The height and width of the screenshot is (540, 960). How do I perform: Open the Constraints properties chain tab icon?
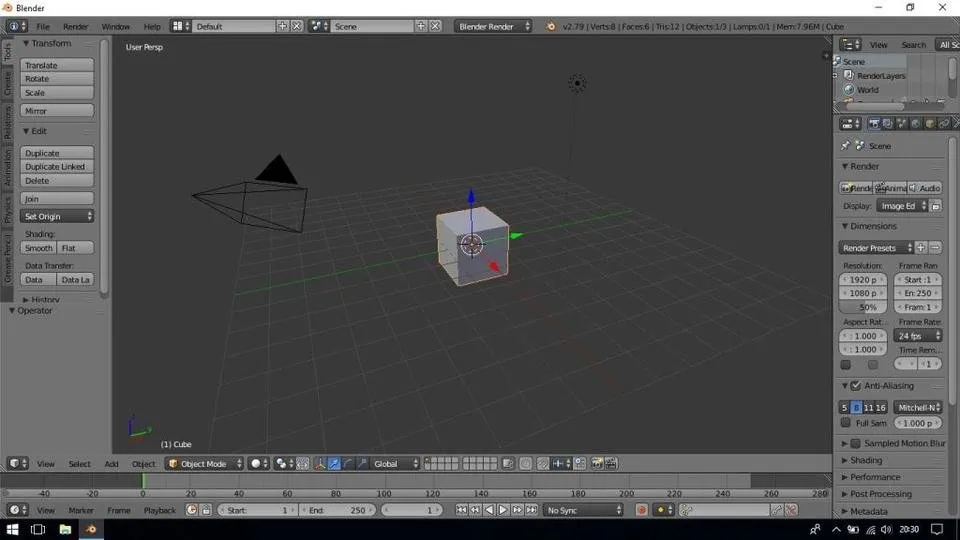click(944, 124)
